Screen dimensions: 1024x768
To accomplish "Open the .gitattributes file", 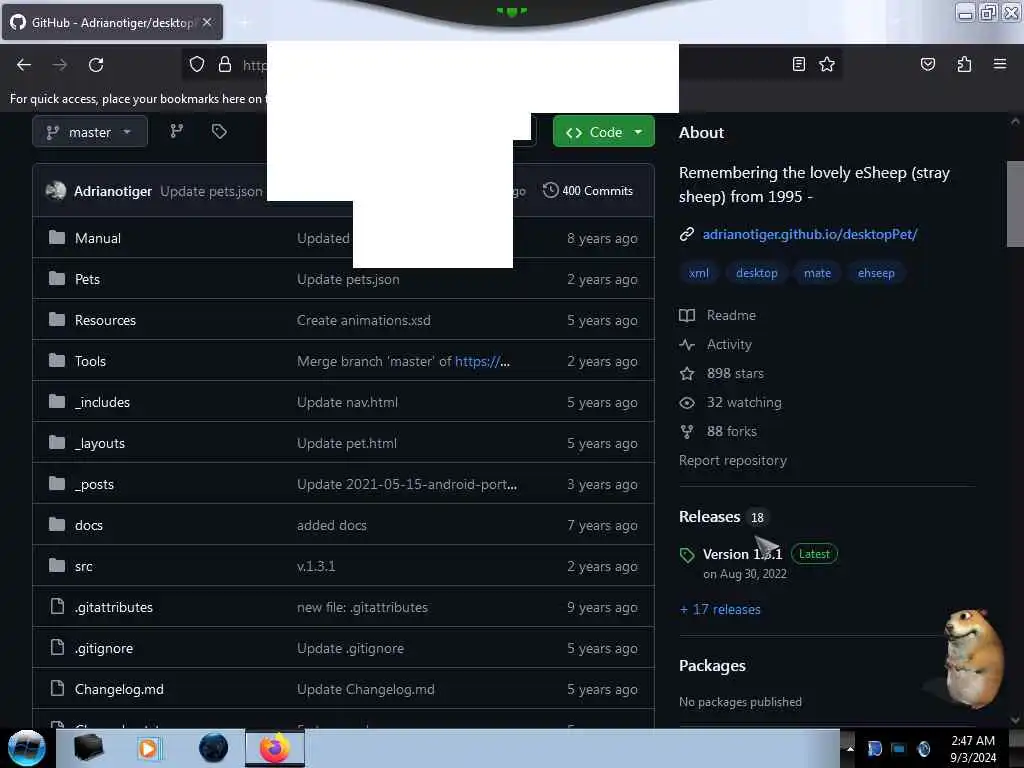I will coord(114,607).
